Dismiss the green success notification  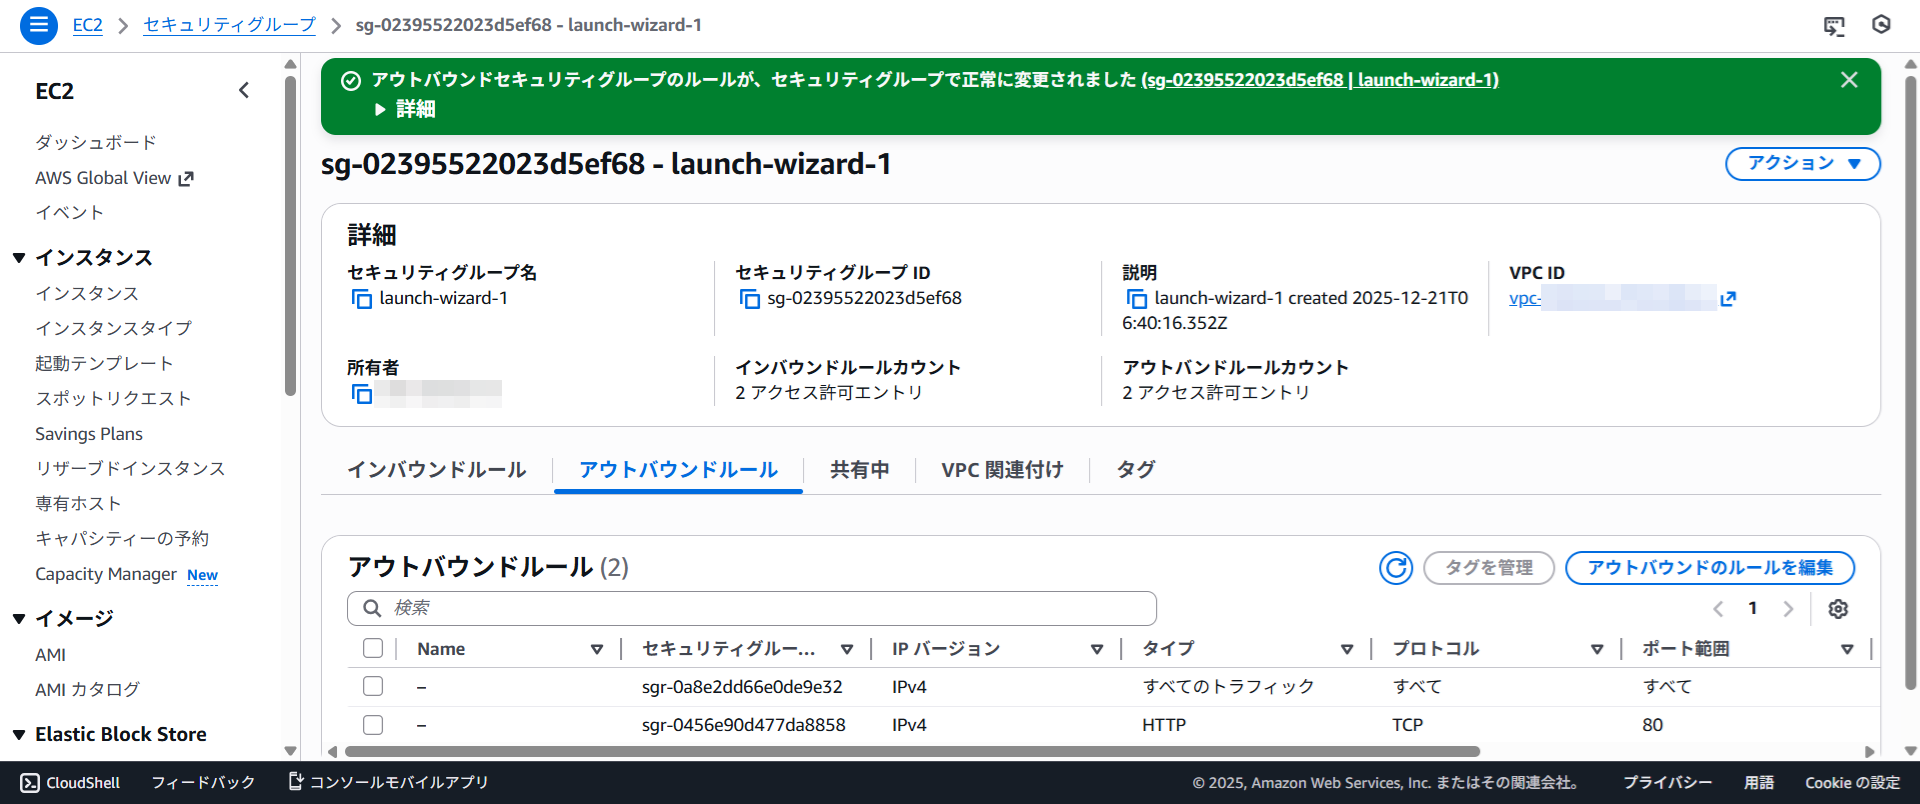coord(1849,80)
